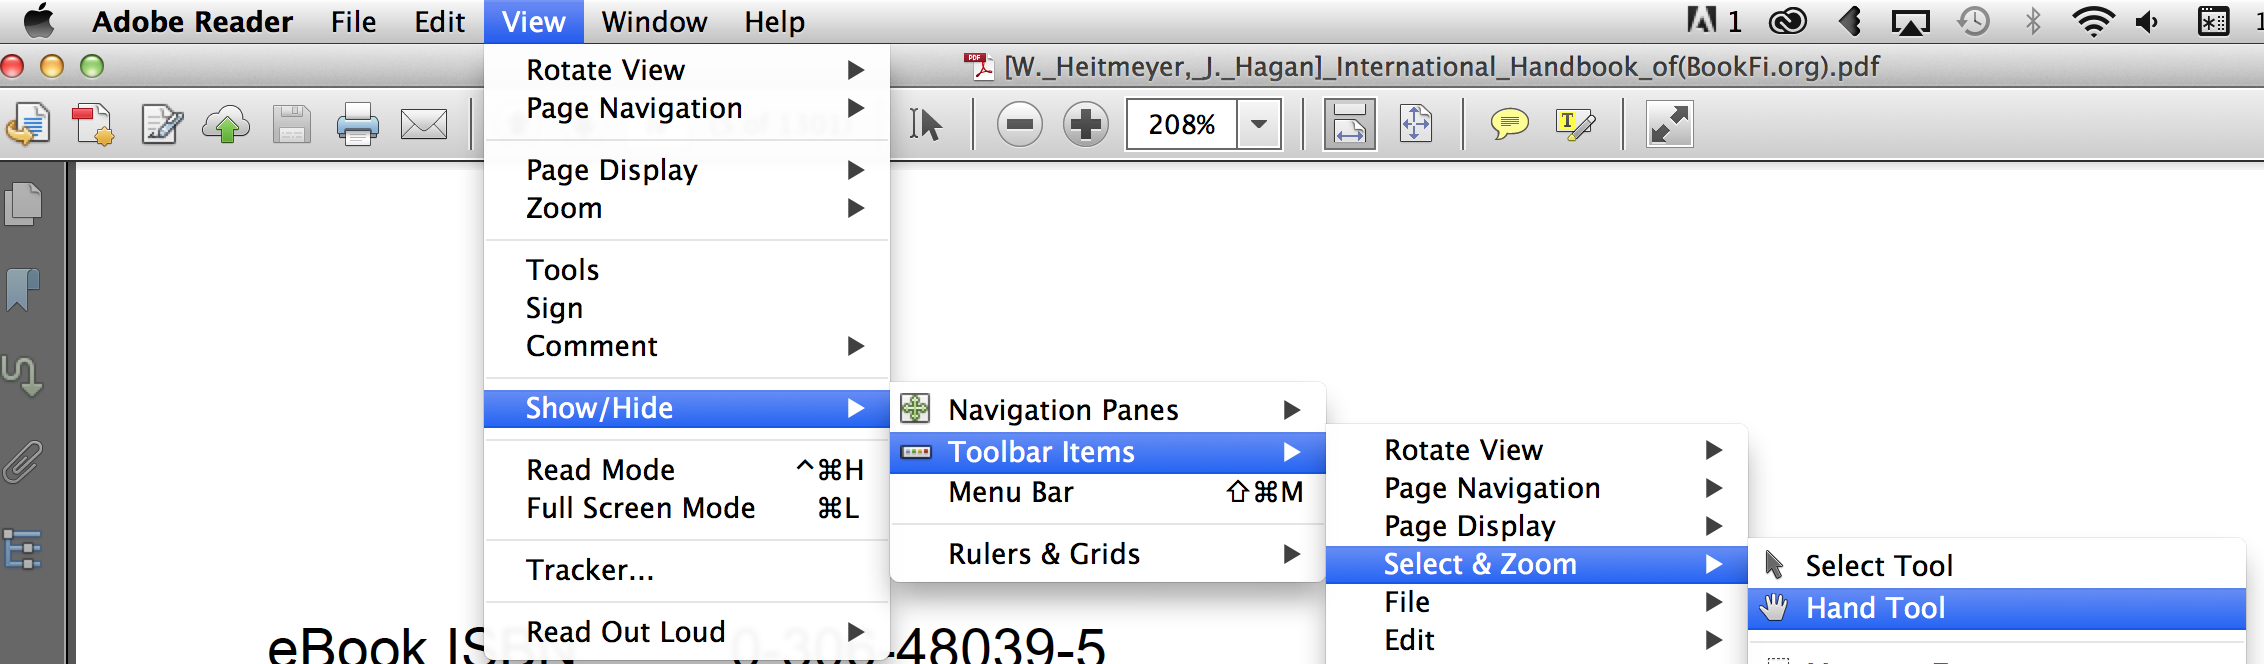Image resolution: width=2264 pixels, height=664 pixels.
Task: Click the Hand Tool hand icon
Action: point(1774,607)
